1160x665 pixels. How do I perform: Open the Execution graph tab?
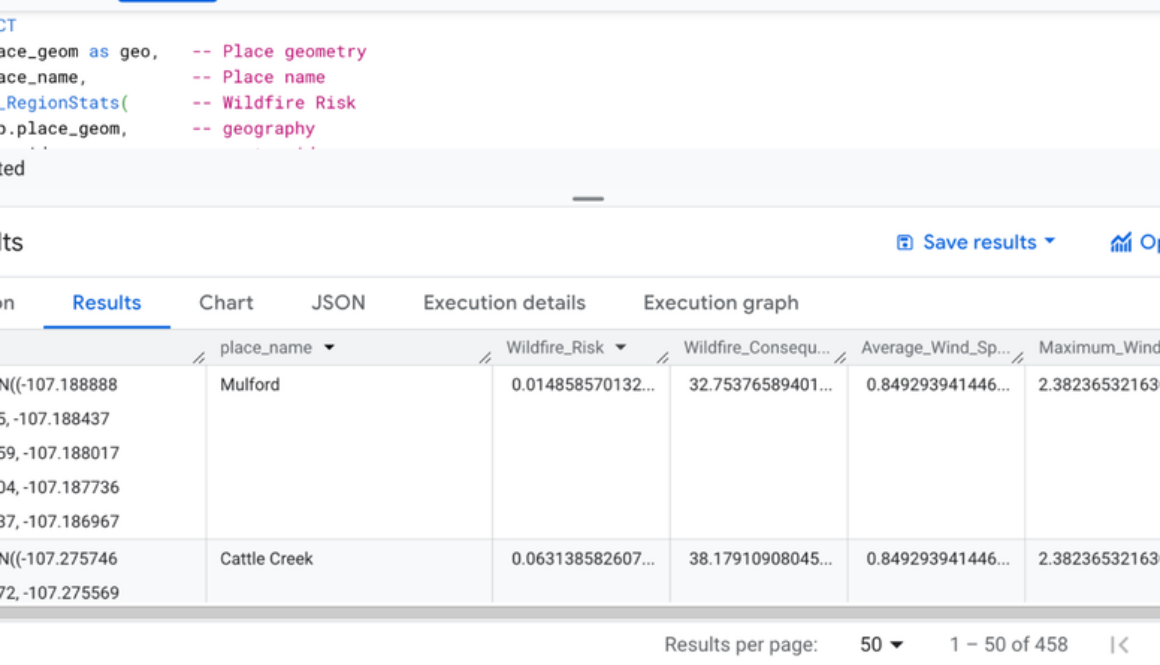(x=720, y=303)
